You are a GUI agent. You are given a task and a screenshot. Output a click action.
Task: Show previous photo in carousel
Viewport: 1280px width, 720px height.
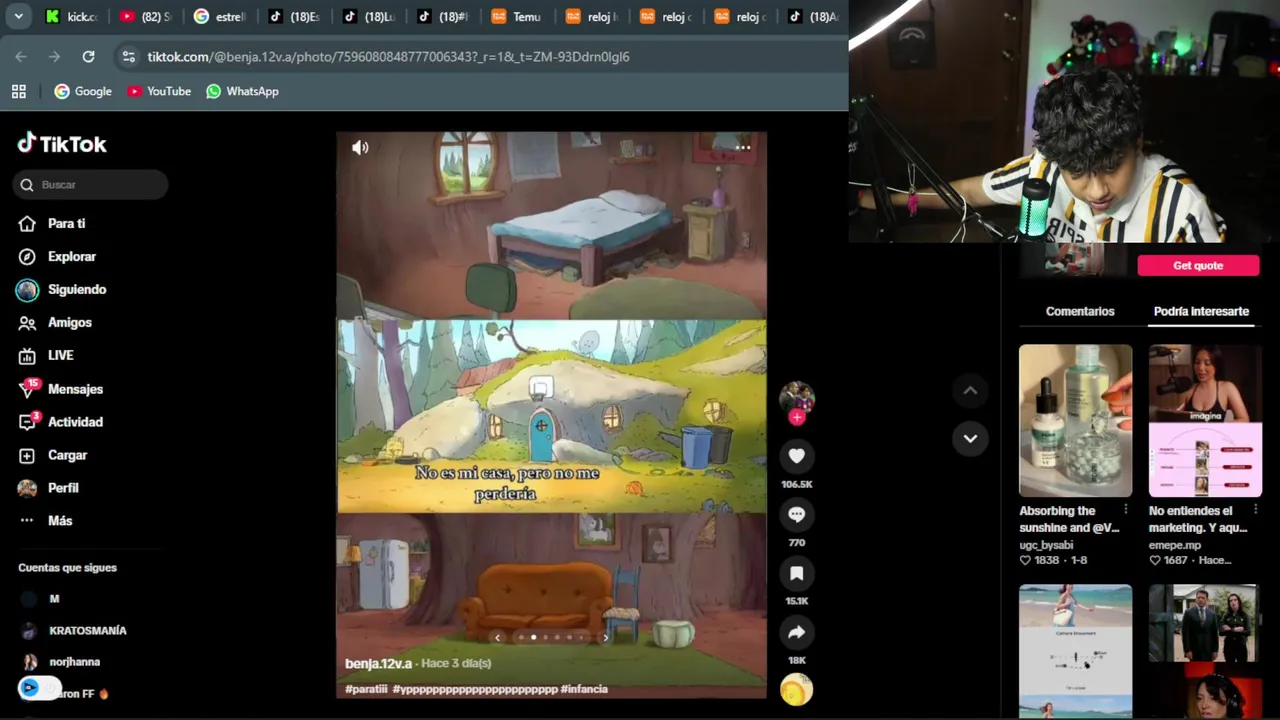click(497, 637)
